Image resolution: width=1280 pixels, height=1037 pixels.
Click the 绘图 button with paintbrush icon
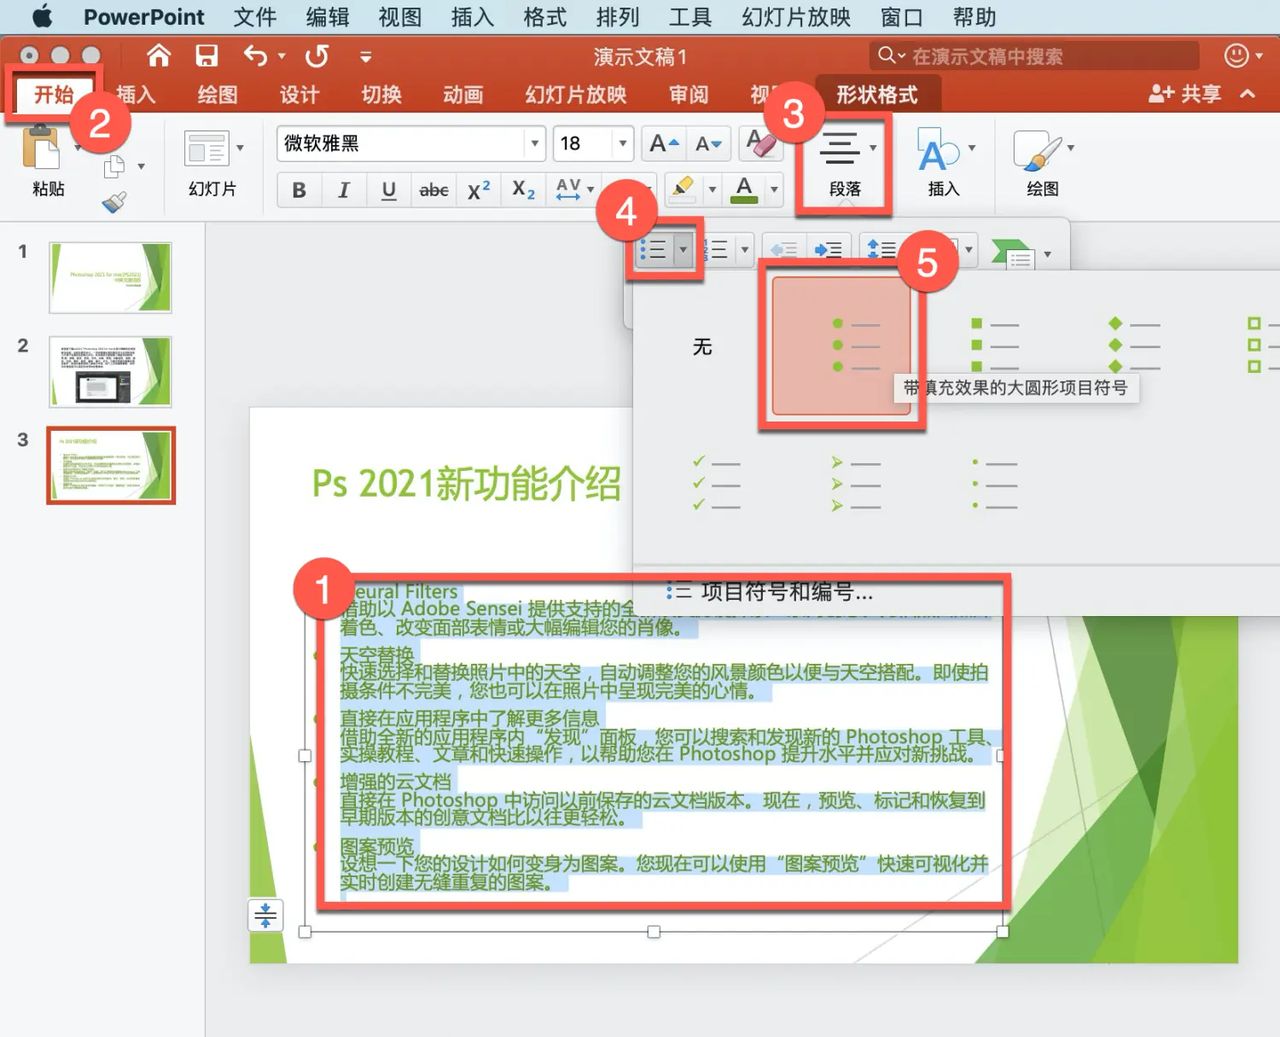pos(1042,164)
